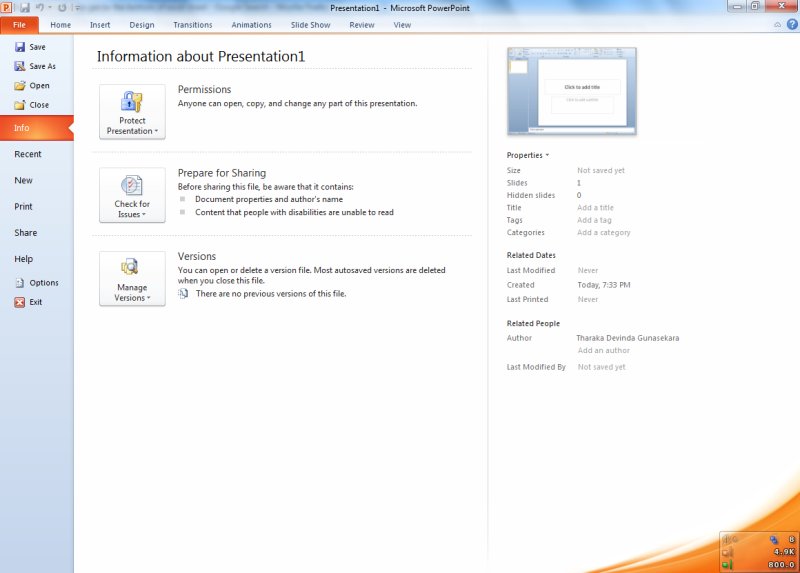Open Help in the backstage sidebar
This screenshot has height=573, width=800.
pyautogui.click(x=37, y=259)
